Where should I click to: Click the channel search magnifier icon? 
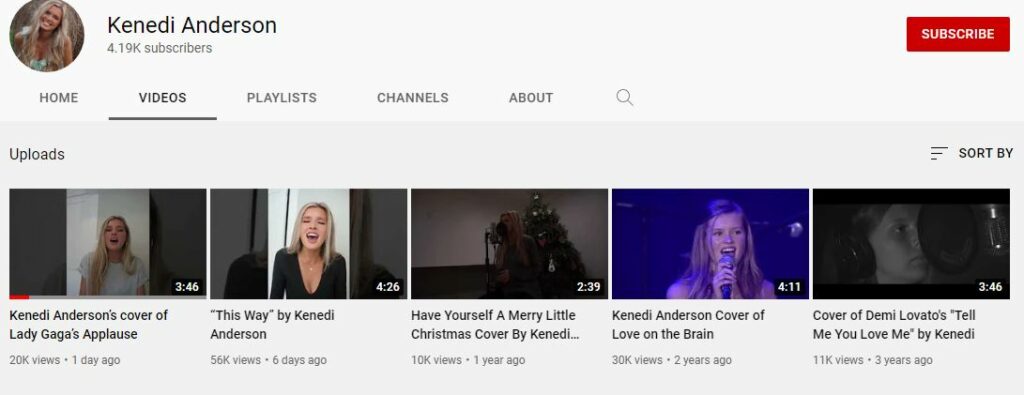coord(624,98)
